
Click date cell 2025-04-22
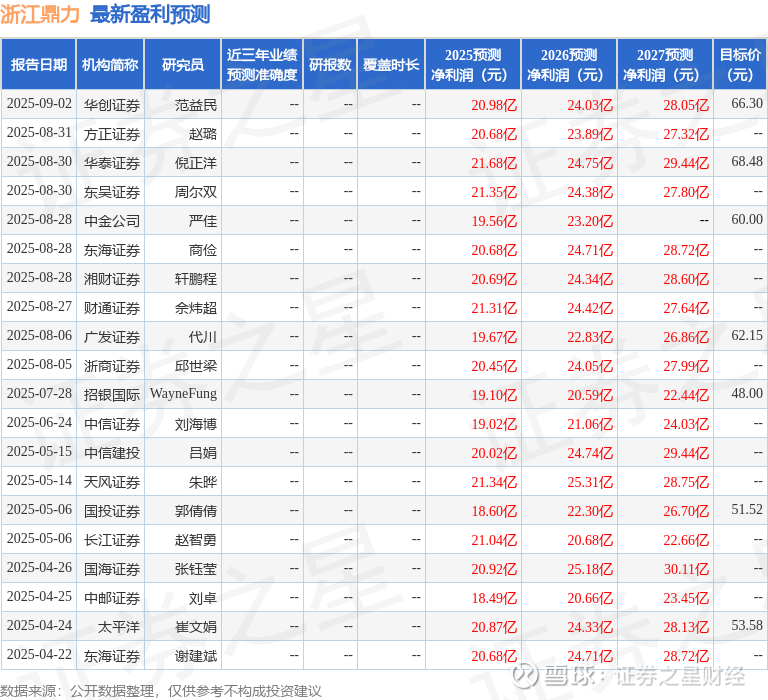tap(39, 654)
